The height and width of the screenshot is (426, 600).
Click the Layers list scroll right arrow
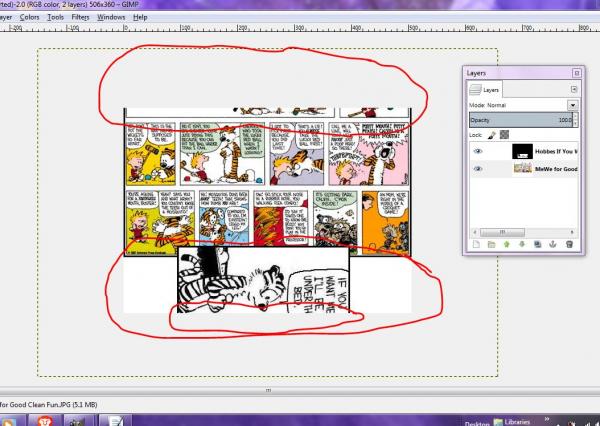click(572, 232)
